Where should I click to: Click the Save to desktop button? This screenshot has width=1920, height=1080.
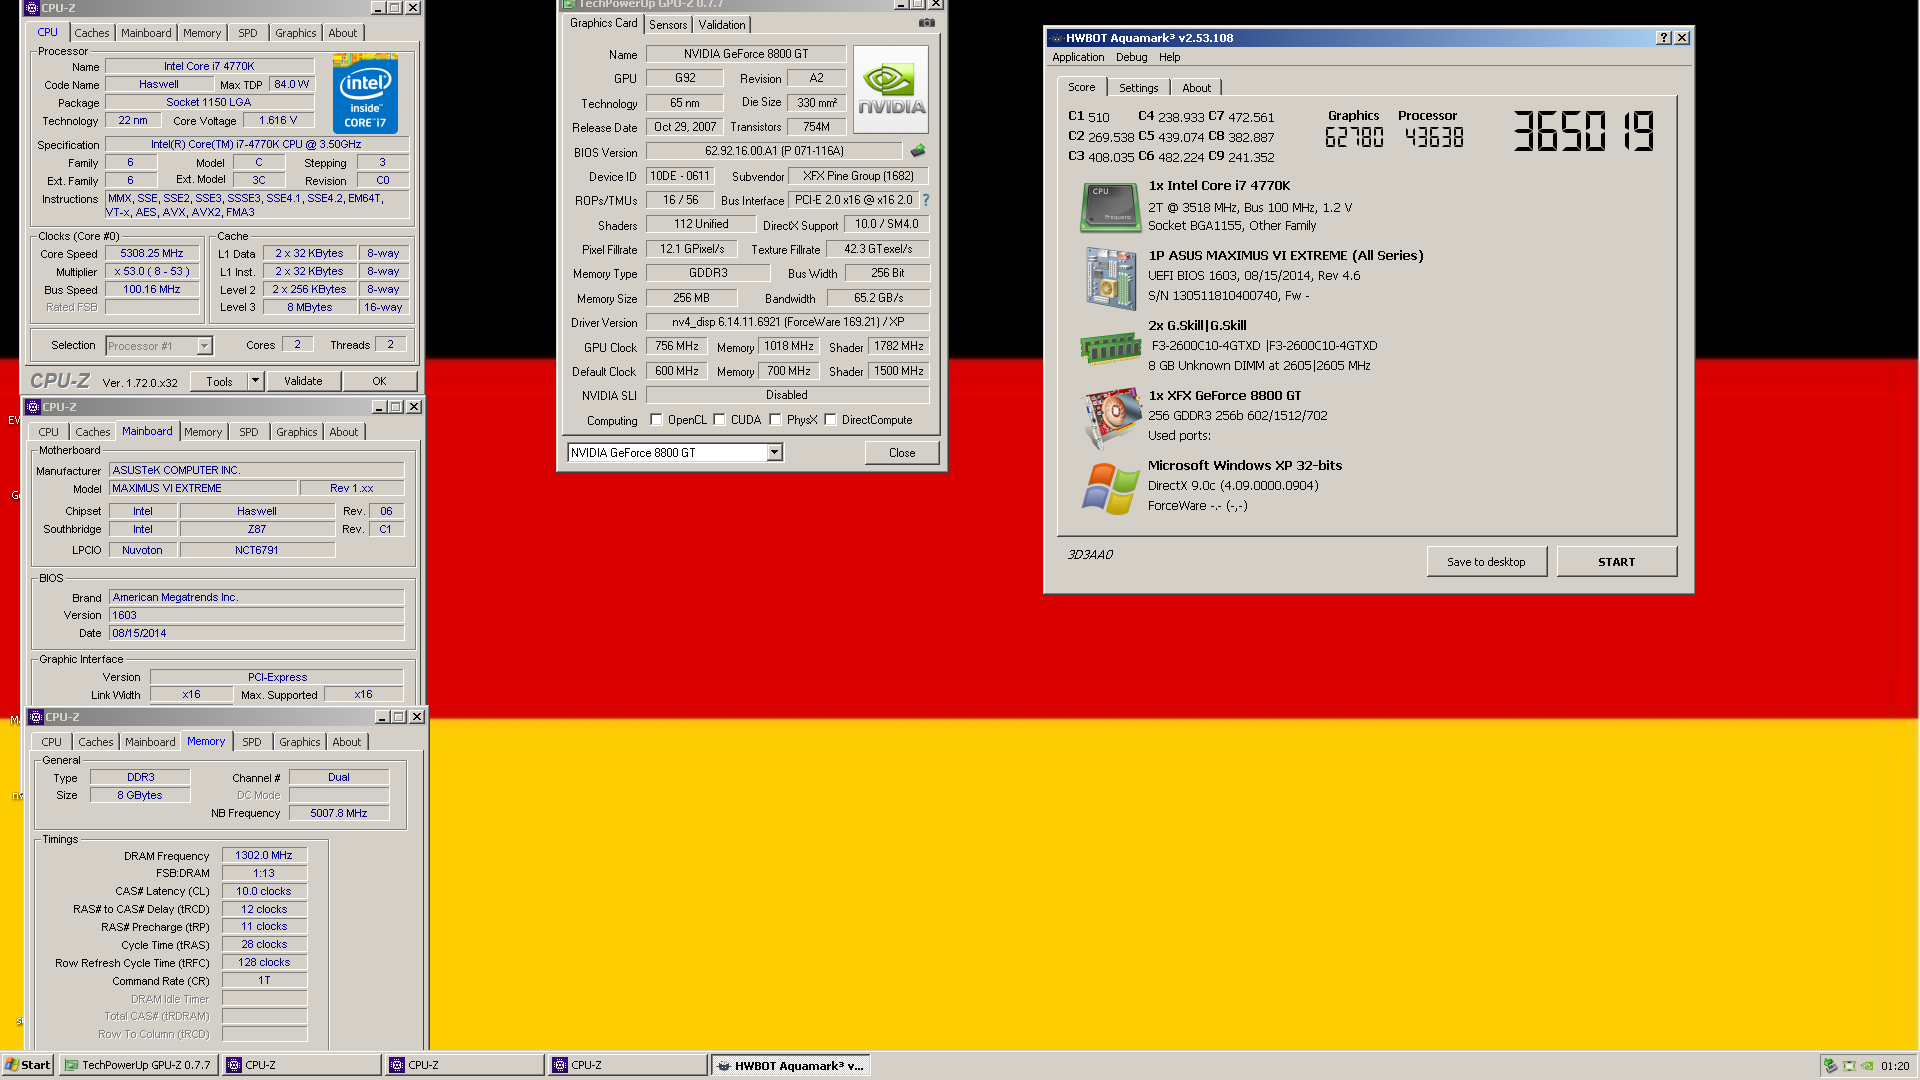[1486, 562]
